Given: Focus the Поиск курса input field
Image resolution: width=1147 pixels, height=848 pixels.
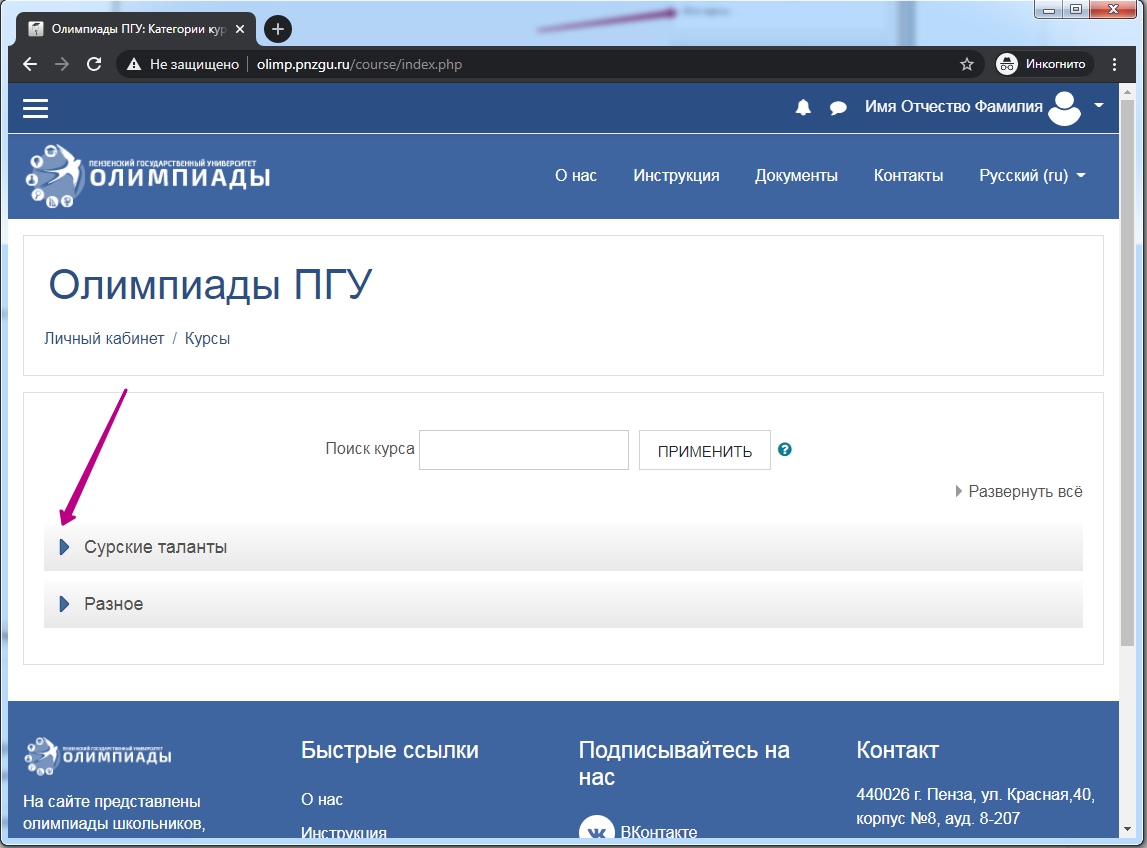Looking at the screenshot, I should point(524,450).
